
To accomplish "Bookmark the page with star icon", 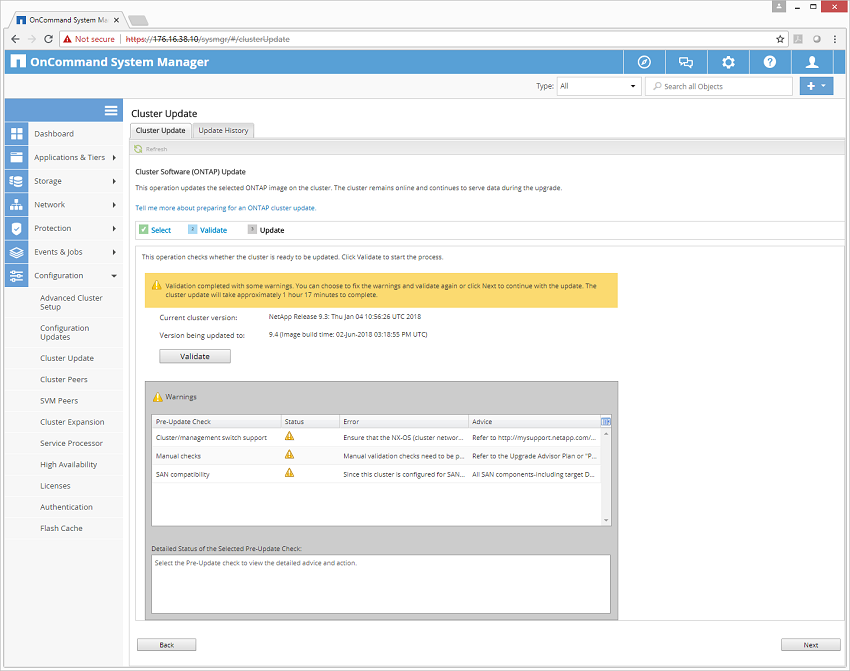I will 780,39.
